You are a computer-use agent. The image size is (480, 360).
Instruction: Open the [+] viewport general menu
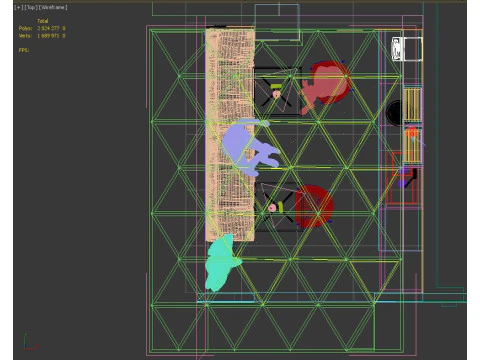[19, 7]
